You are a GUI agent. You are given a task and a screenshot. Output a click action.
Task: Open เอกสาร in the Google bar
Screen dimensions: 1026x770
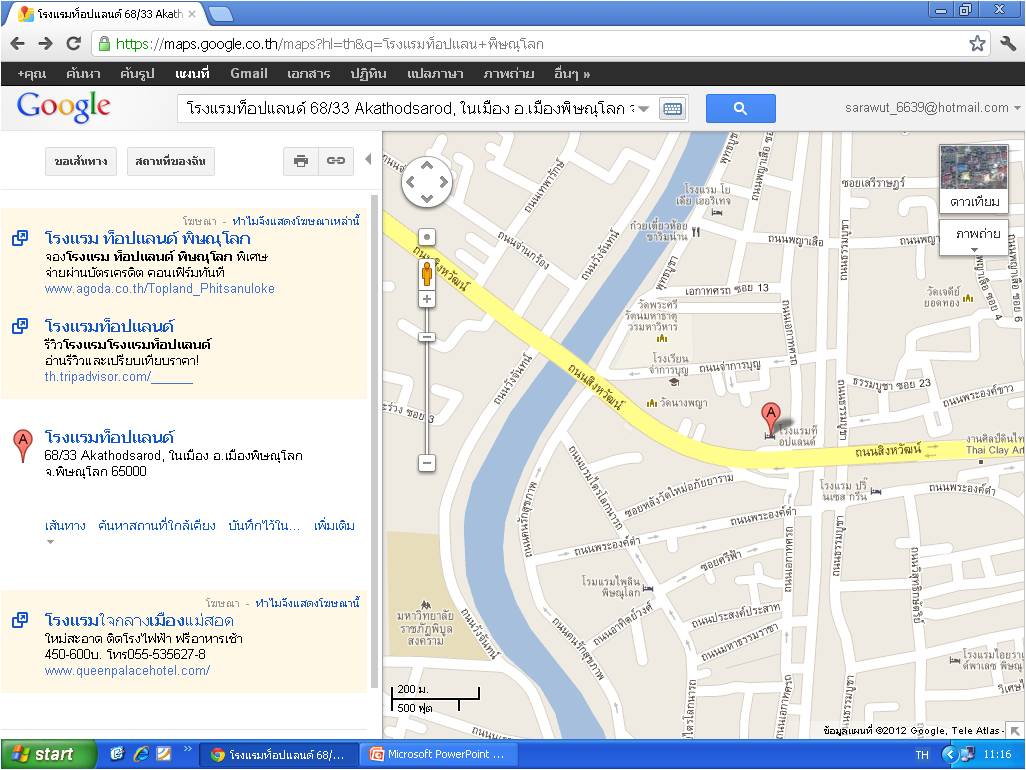click(308, 74)
